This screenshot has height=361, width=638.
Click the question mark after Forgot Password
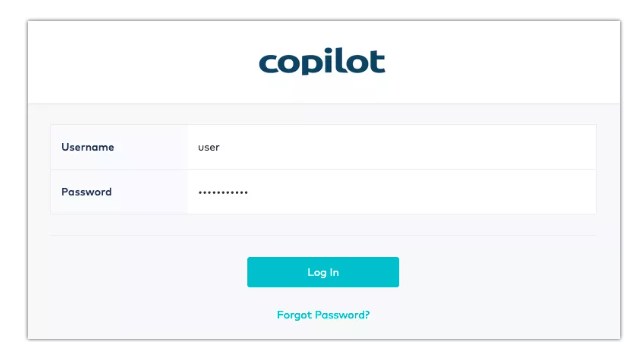[367, 315]
